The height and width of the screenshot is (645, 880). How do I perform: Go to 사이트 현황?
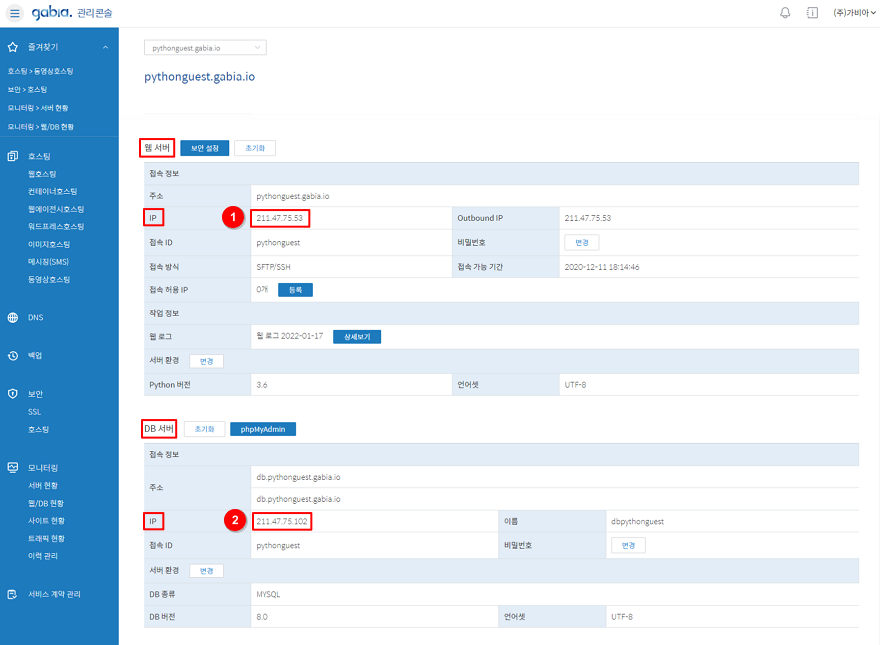pyautogui.click(x=46, y=521)
